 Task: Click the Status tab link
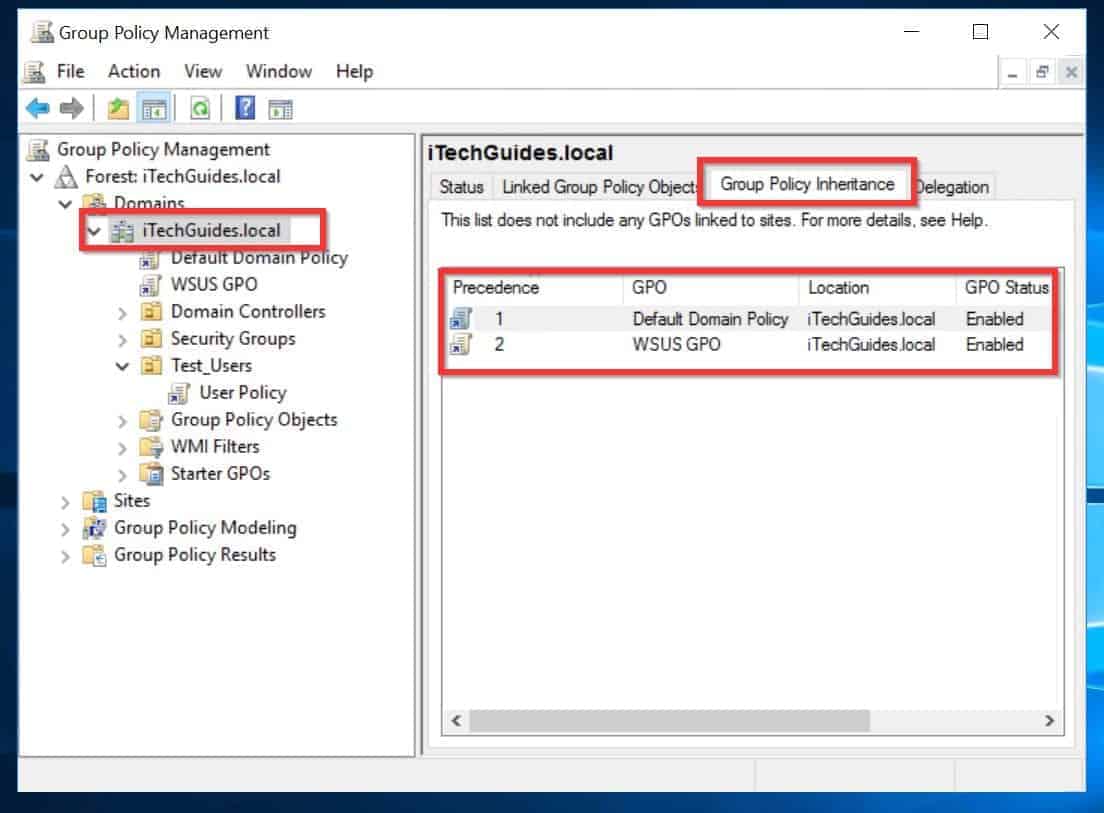(461, 187)
